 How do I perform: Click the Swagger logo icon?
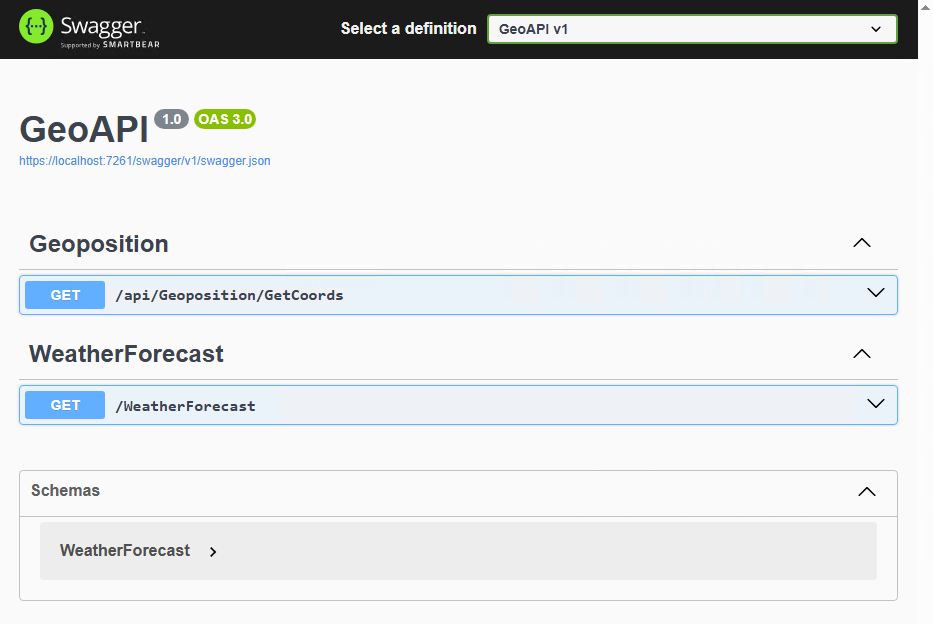pyautogui.click(x=35, y=27)
